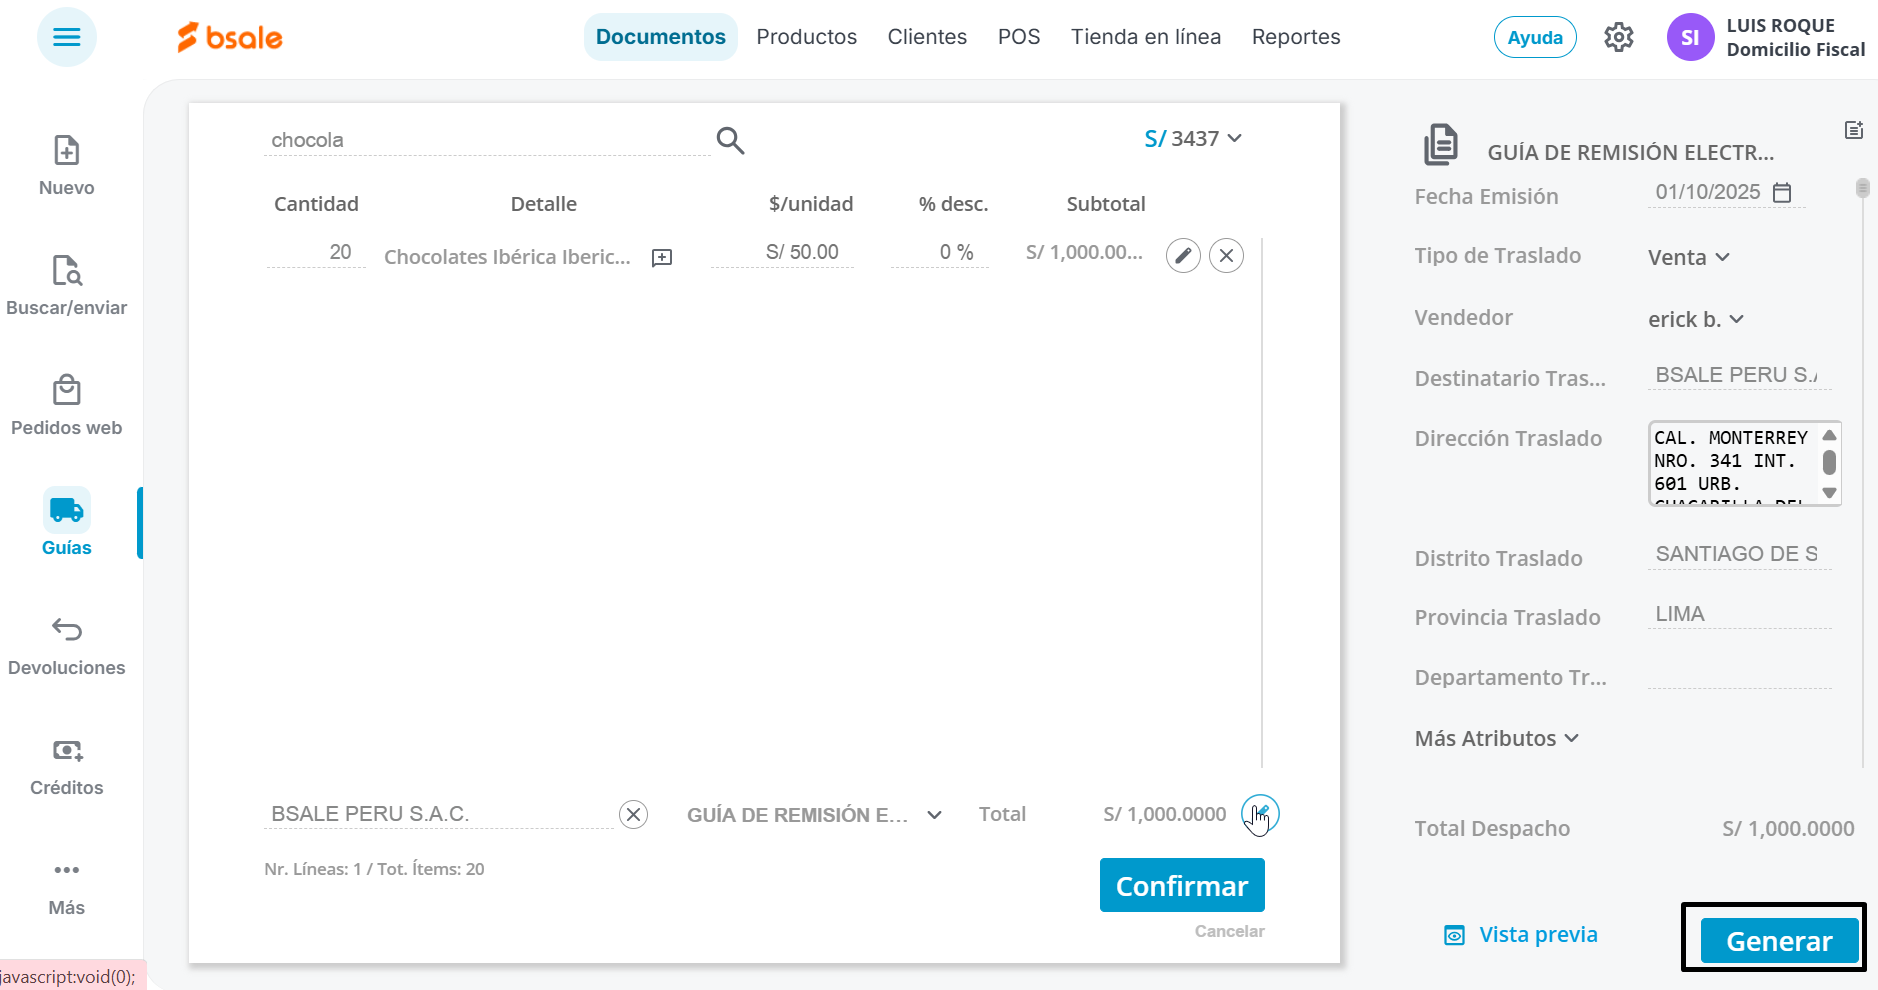Click the bsale logo
This screenshot has width=1878, height=990.
click(230, 37)
